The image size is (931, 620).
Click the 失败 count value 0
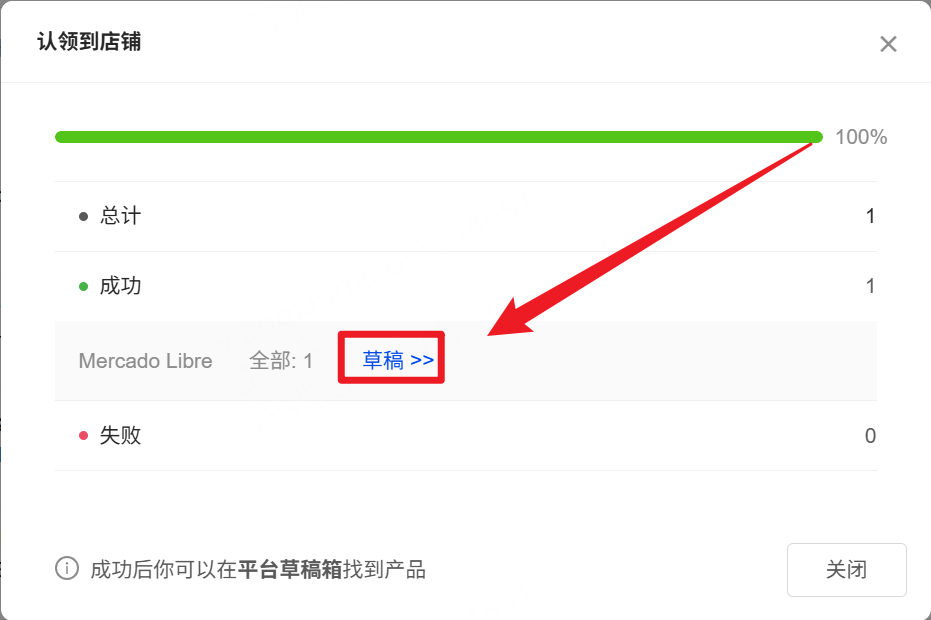click(x=870, y=436)
